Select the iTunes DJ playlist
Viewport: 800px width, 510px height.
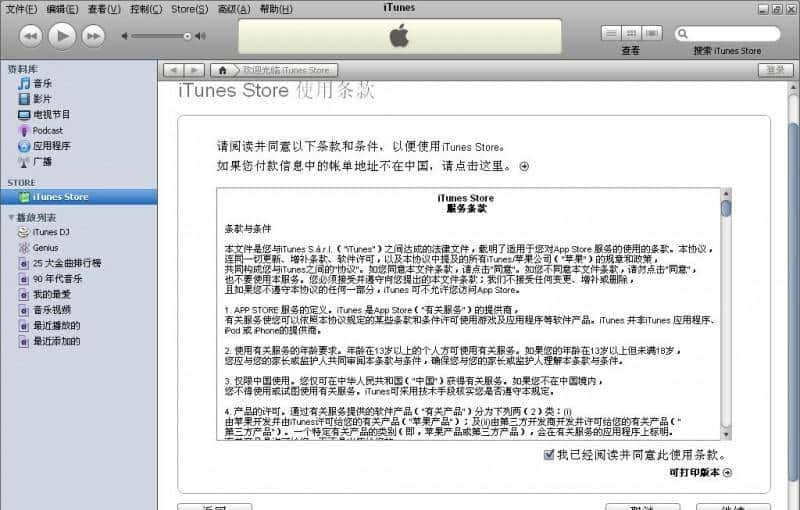pos(51,232)
